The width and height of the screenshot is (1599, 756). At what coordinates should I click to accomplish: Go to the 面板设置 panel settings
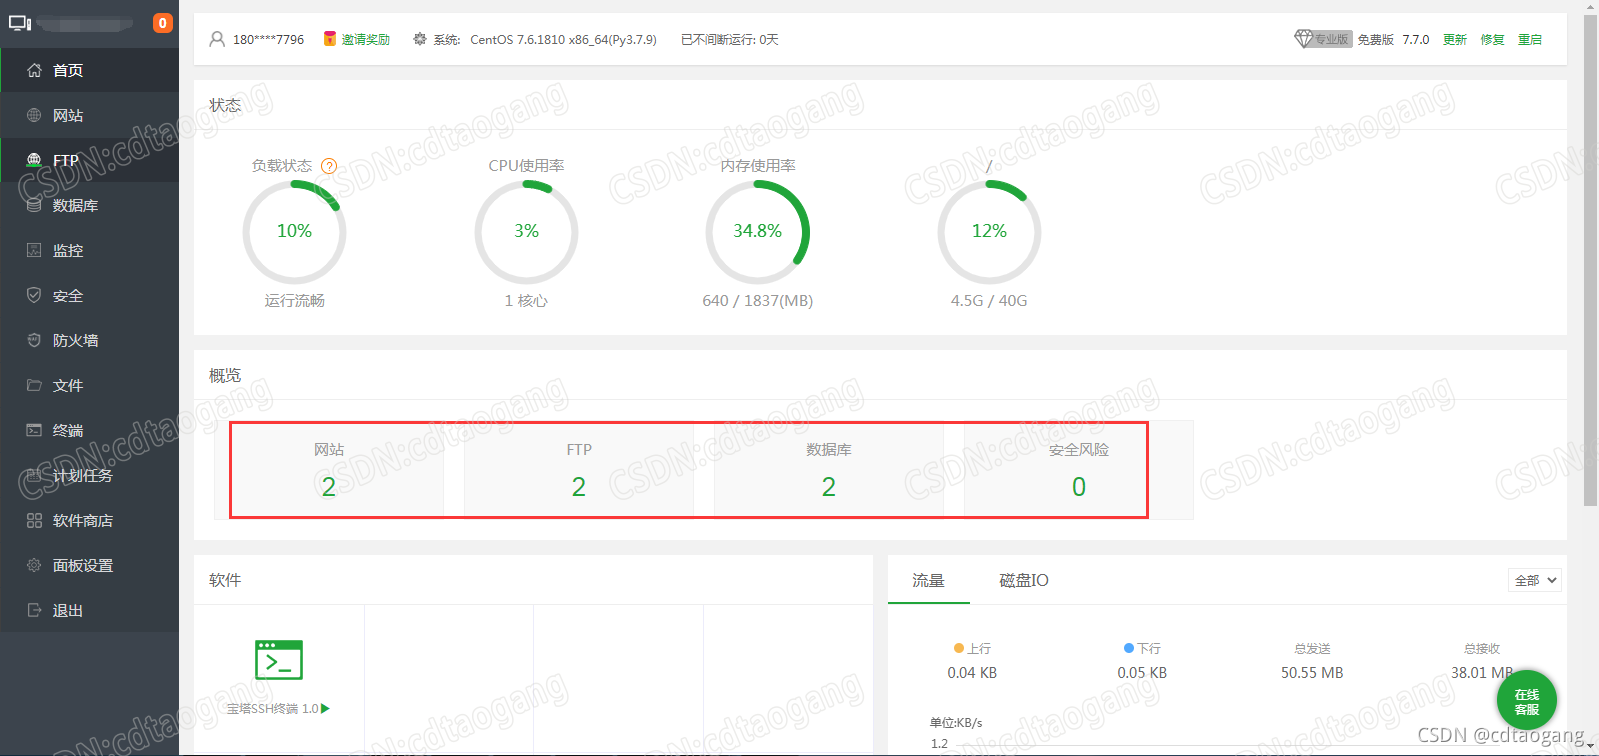point(90,565)
